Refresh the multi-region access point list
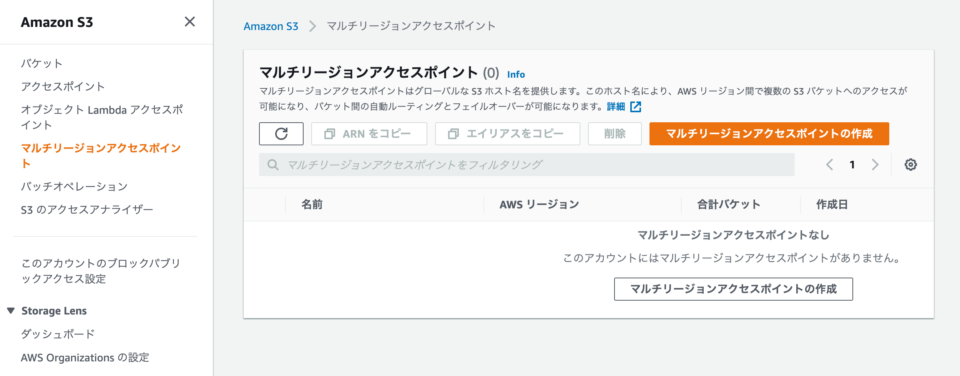The width and height of the screenshot is (960, 376). click(282, 133)
